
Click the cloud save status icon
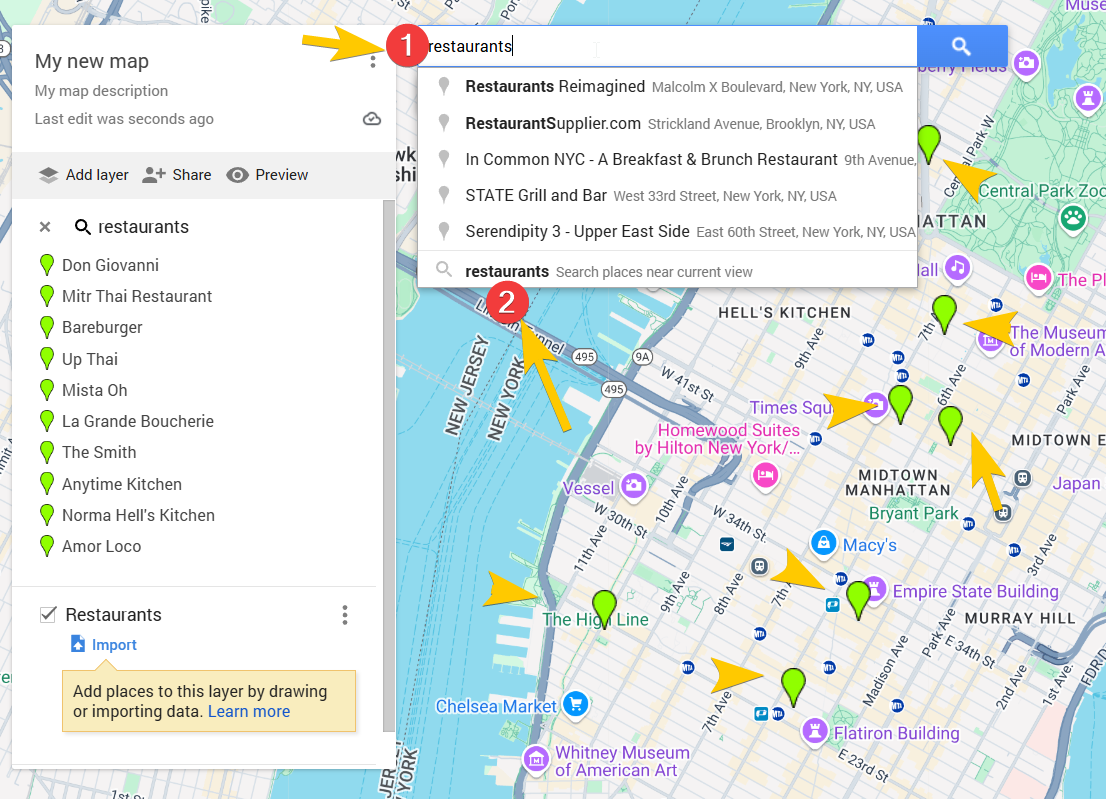pyautogui.click(x=372, y=118)
